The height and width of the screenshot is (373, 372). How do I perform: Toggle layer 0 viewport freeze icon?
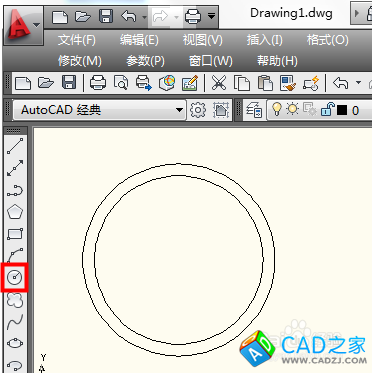(310, 109)
